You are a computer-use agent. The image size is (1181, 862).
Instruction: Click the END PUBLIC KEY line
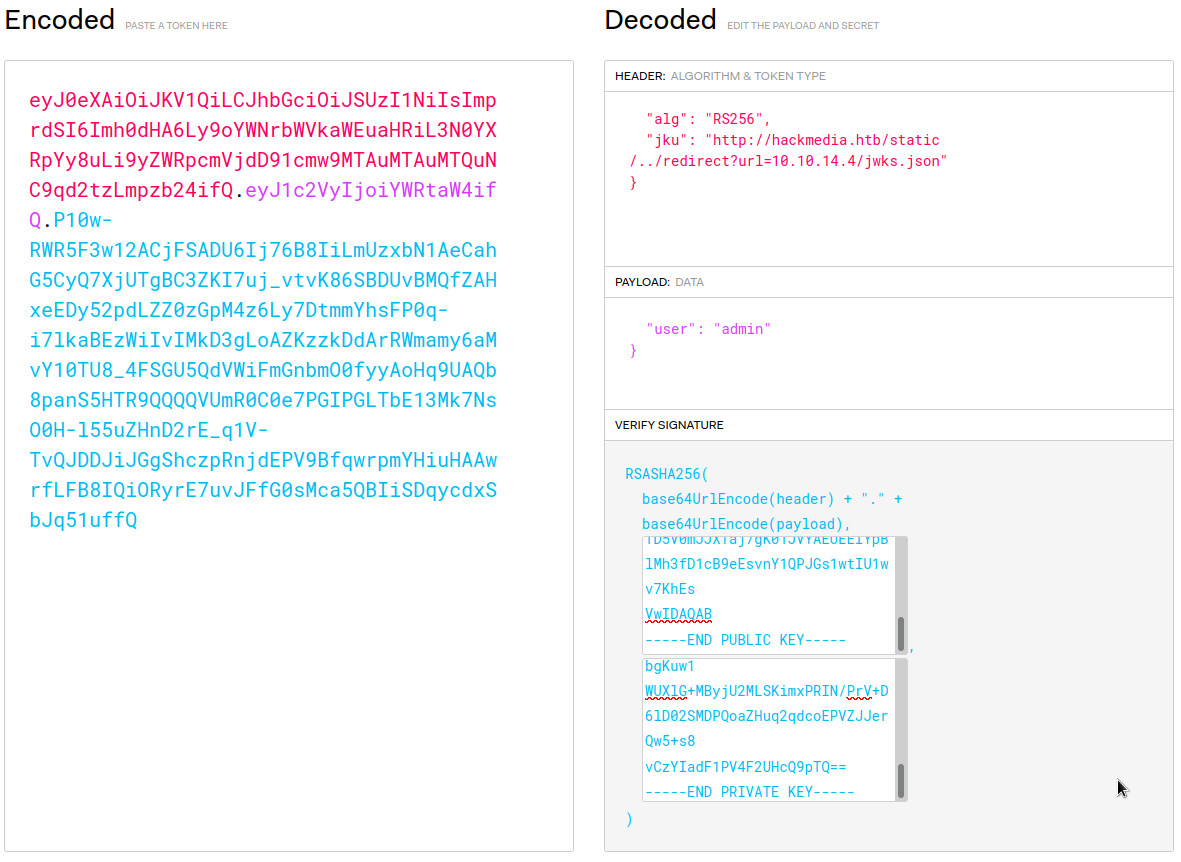[745, 640]
